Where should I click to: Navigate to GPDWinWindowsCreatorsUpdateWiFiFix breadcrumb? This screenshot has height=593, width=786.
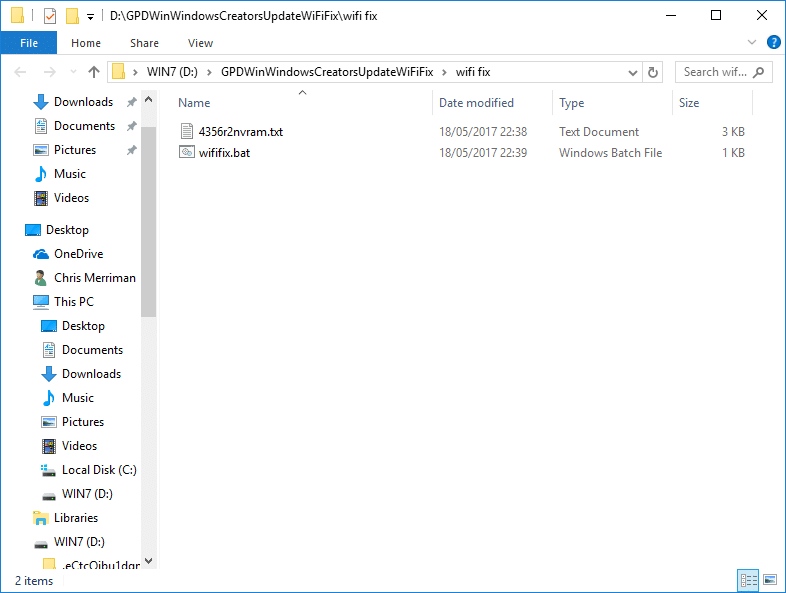[327, 72]
